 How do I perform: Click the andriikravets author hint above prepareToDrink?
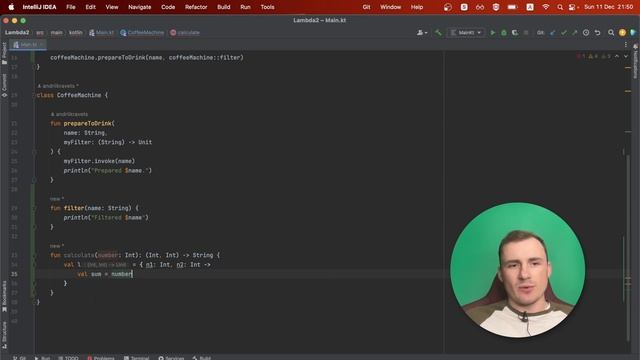click(x=69, y=114)
